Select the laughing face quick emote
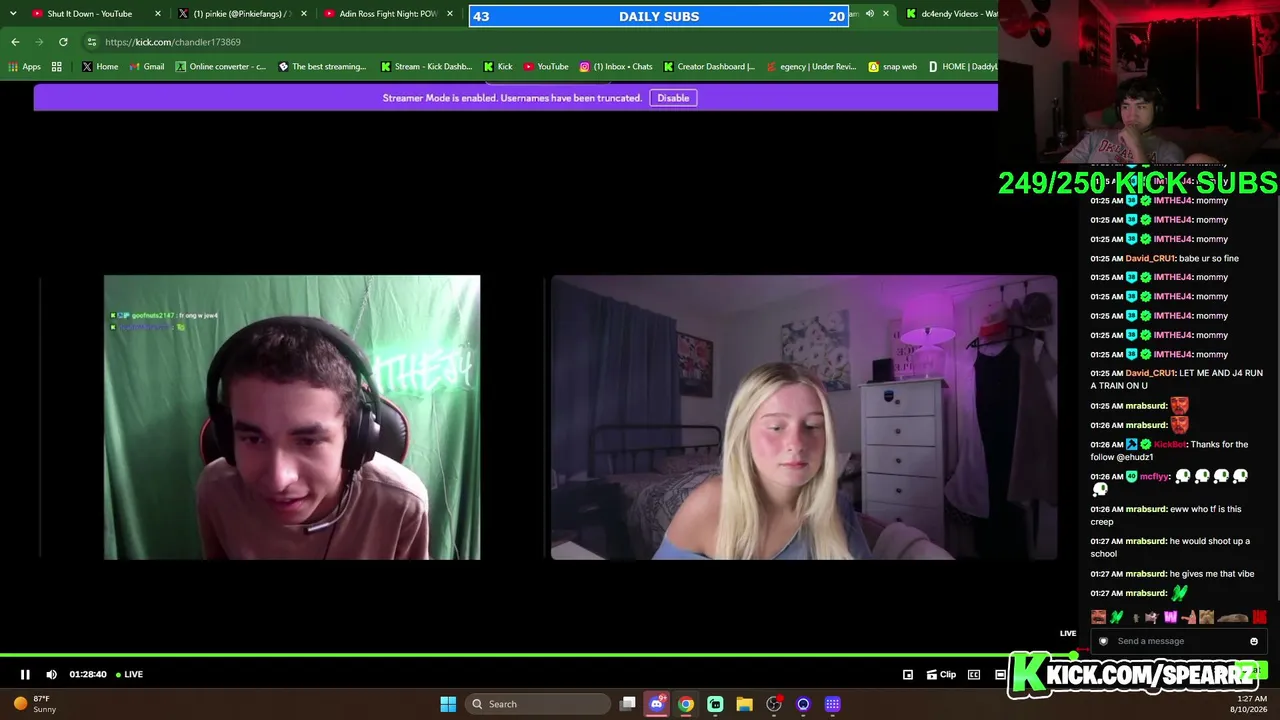 coord(1099,617)
